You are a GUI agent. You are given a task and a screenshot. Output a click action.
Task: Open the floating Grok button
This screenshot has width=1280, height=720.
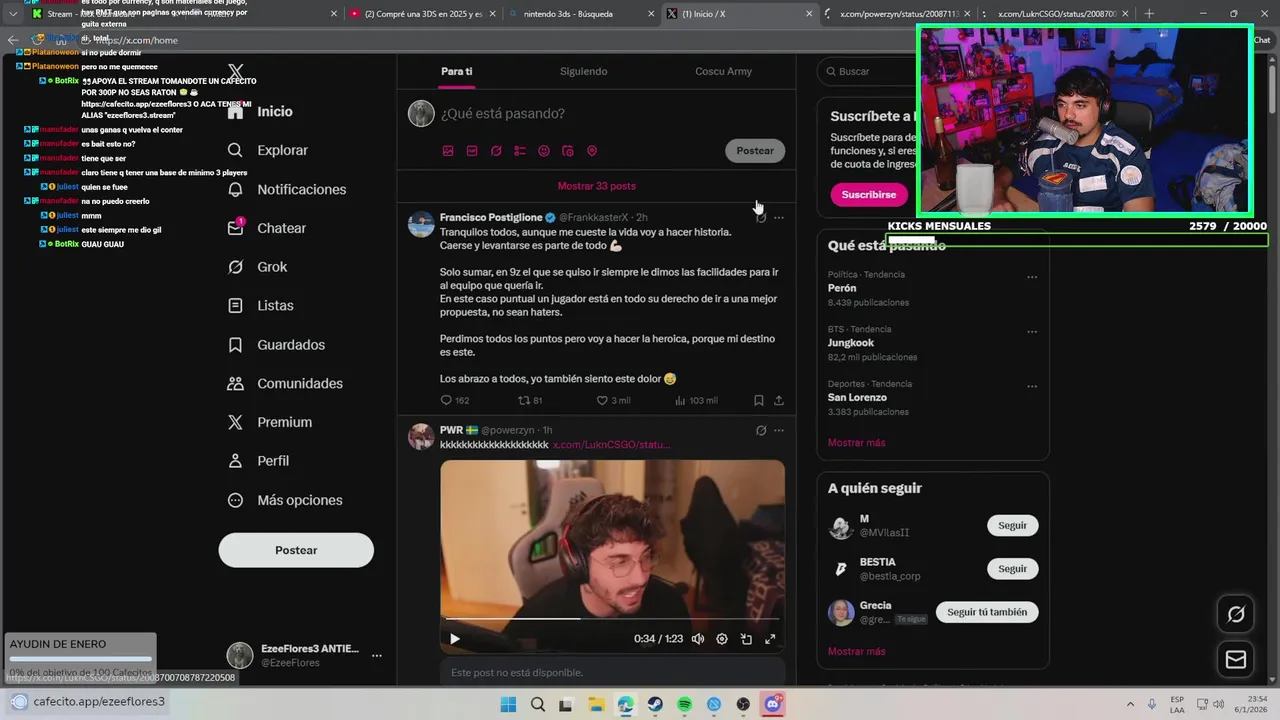(1236, 614)
